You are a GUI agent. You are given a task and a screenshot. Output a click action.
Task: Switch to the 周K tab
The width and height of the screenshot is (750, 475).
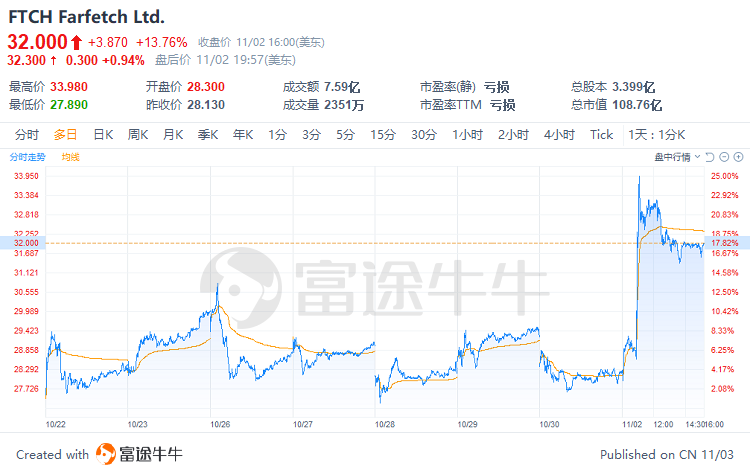[x=138, y=135]
